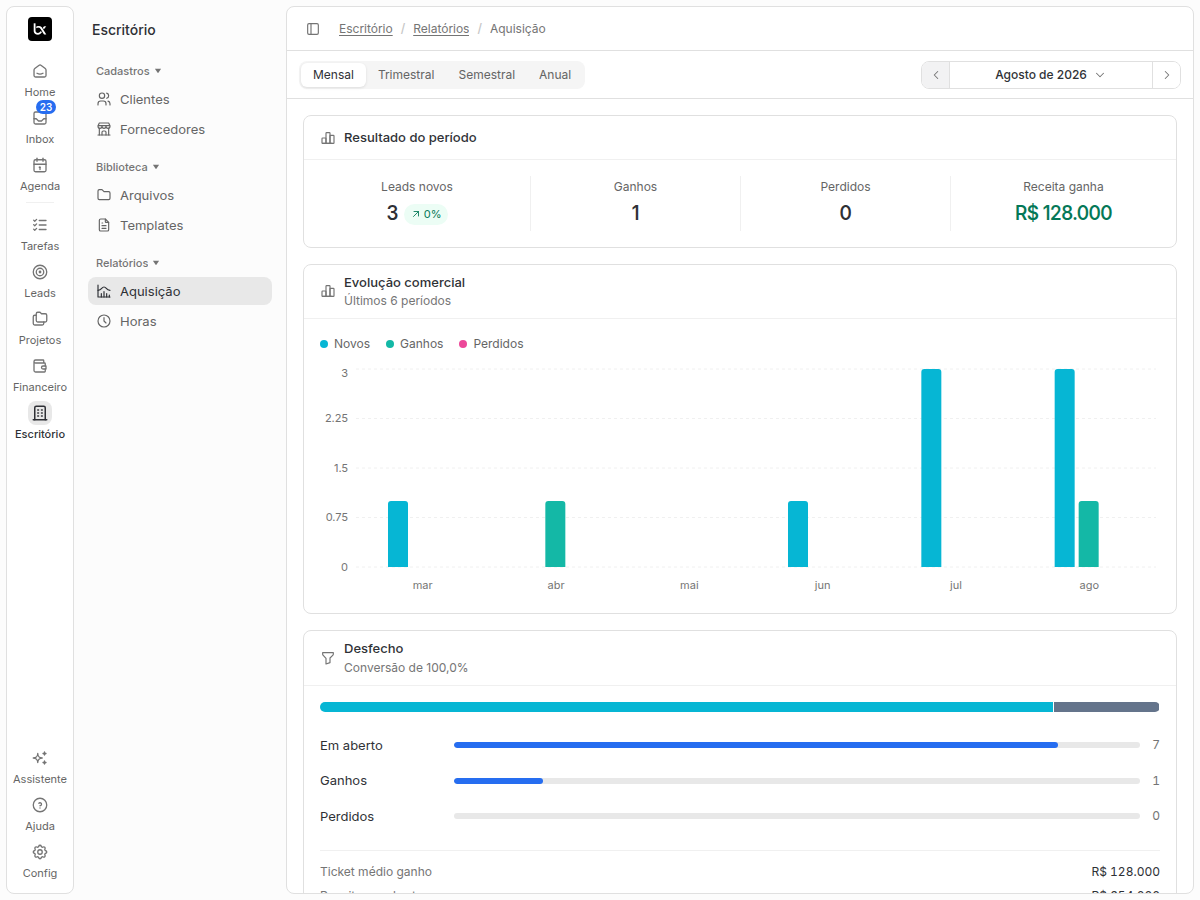
Task: Click the app logo at top left
Action: (x=40, y=29)
